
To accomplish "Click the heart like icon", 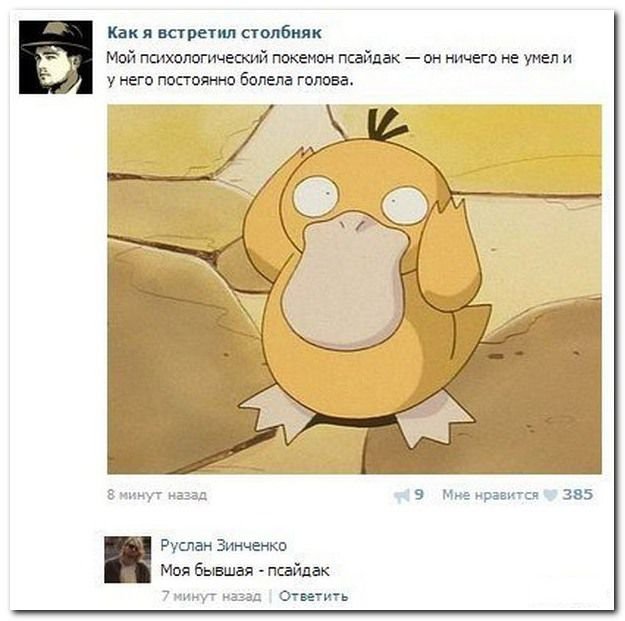I will pyautogui.click(x=550, y=495).
